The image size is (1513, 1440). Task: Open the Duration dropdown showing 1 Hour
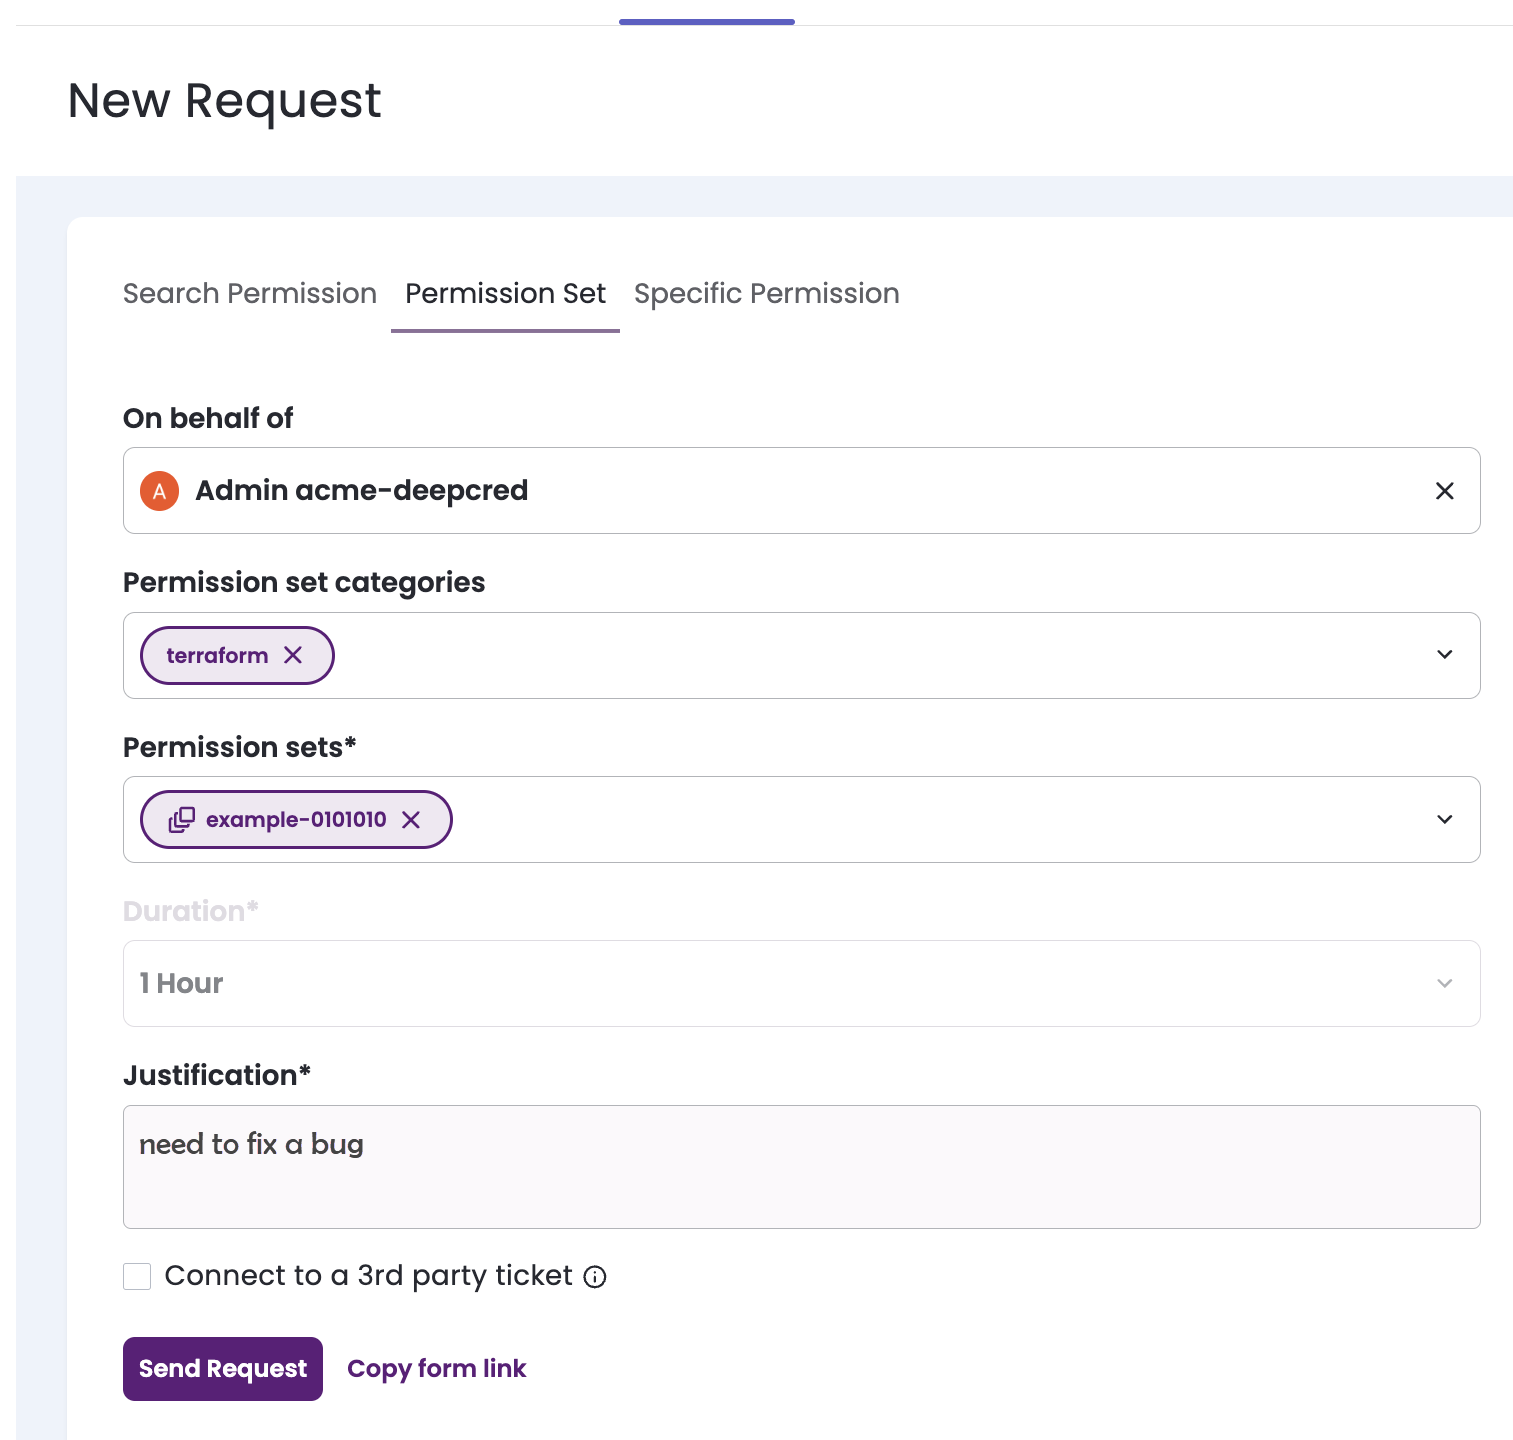click(801, 983)
